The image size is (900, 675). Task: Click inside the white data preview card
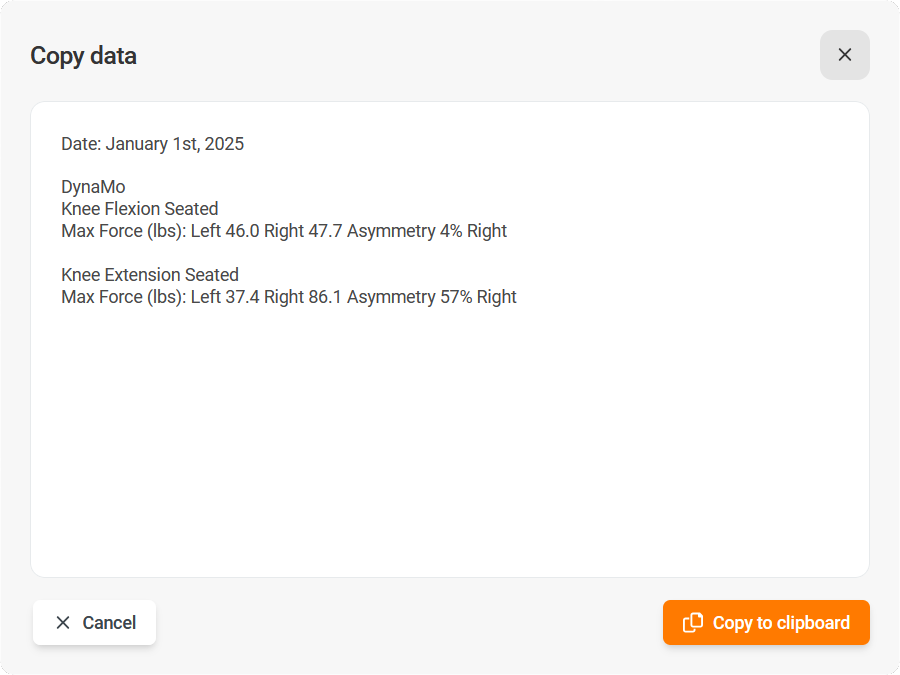[x=450, y=340]
